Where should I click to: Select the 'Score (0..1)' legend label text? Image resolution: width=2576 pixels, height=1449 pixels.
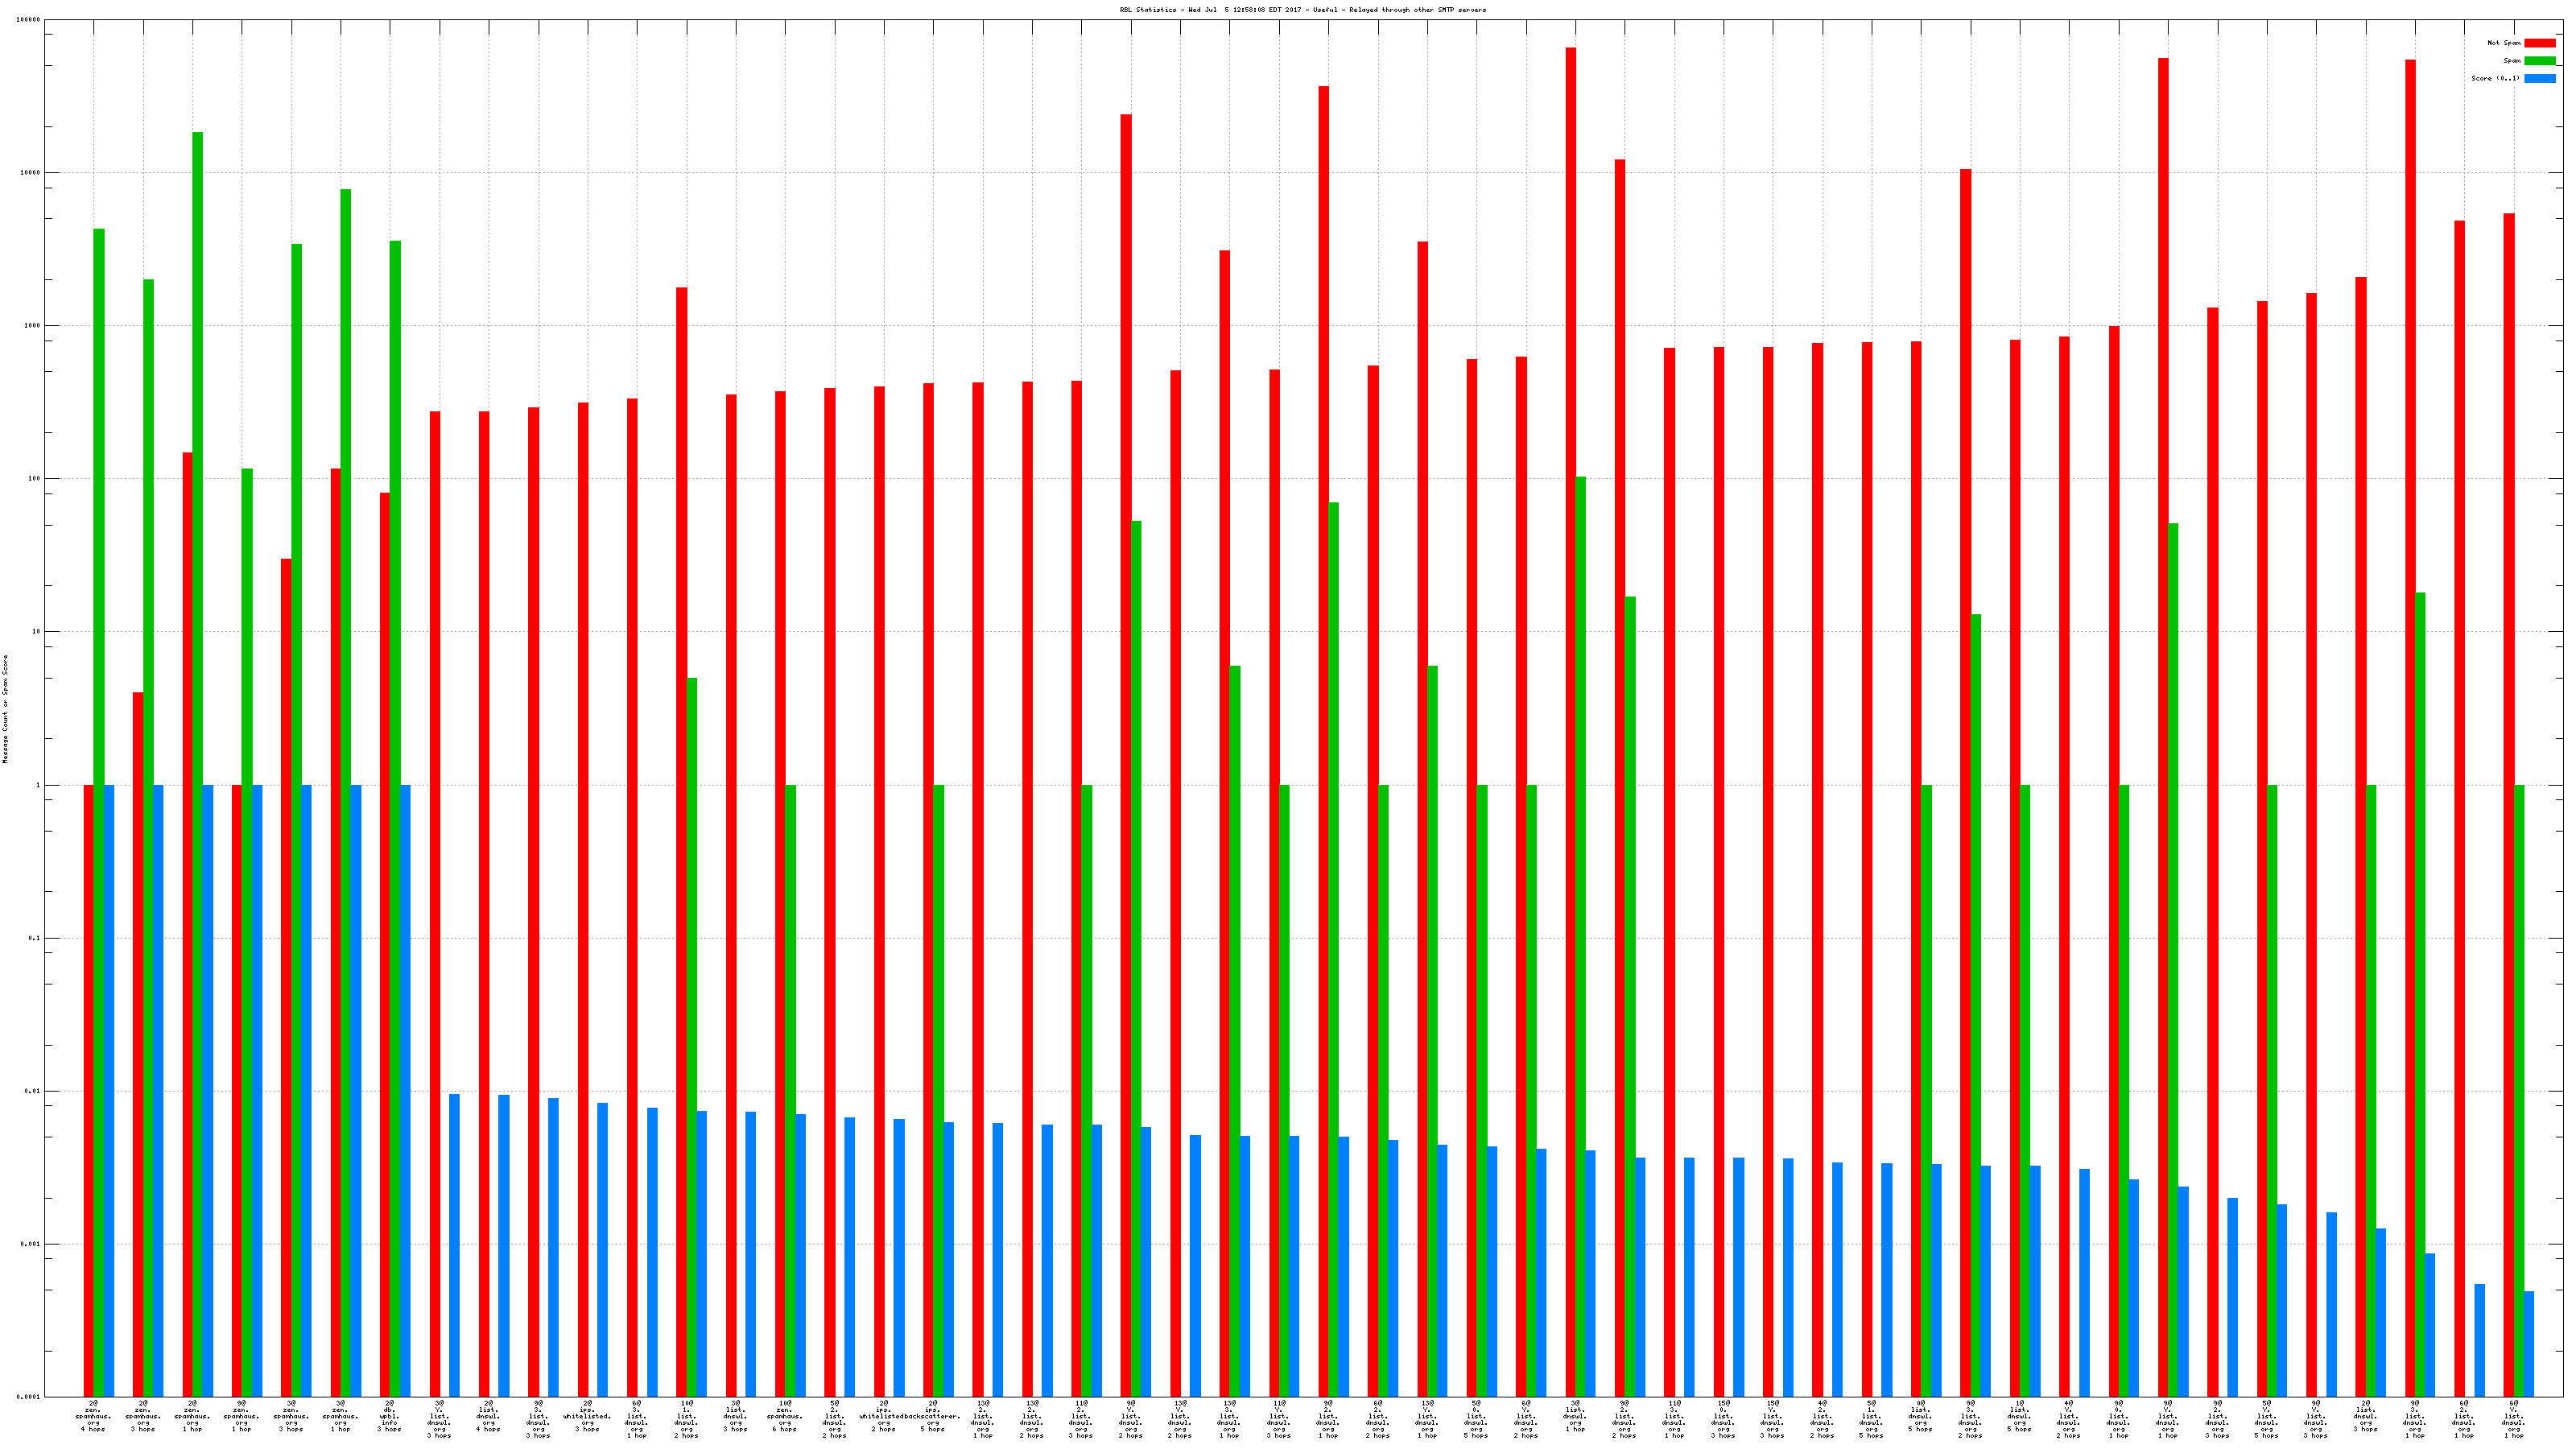coord(2495,78)
